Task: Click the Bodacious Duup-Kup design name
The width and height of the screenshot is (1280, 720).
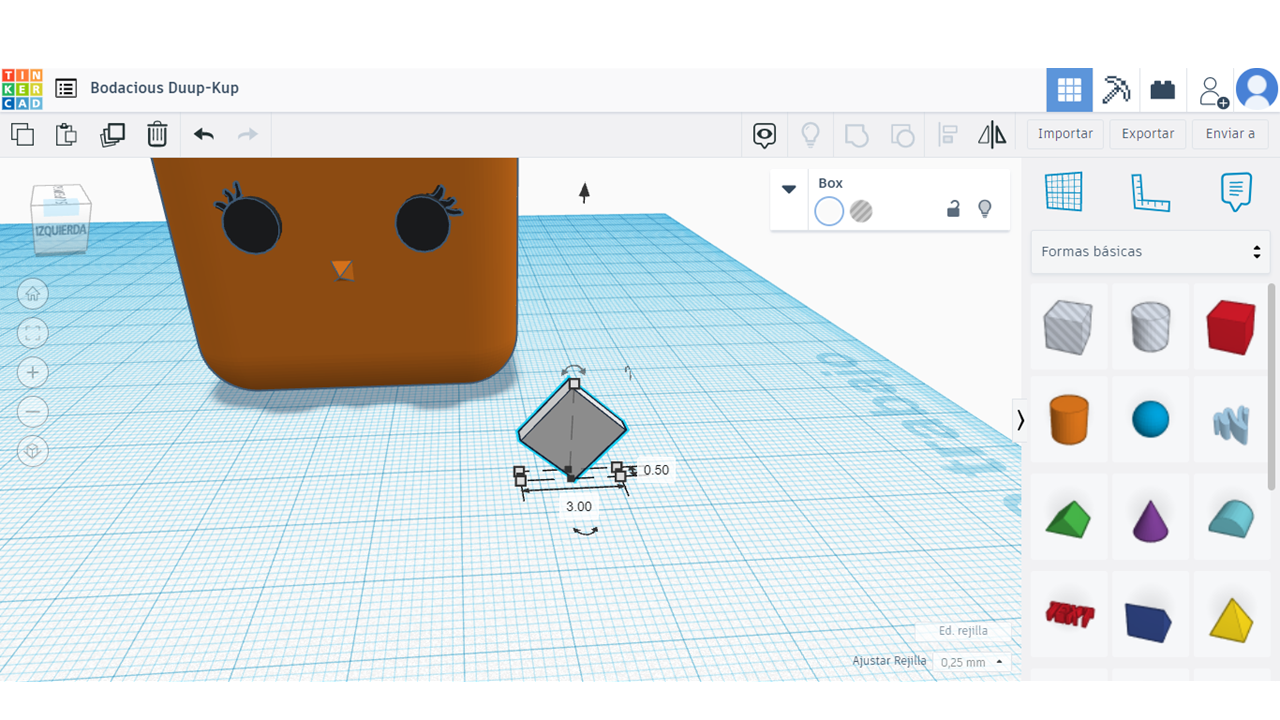Action: coord(165,88)
